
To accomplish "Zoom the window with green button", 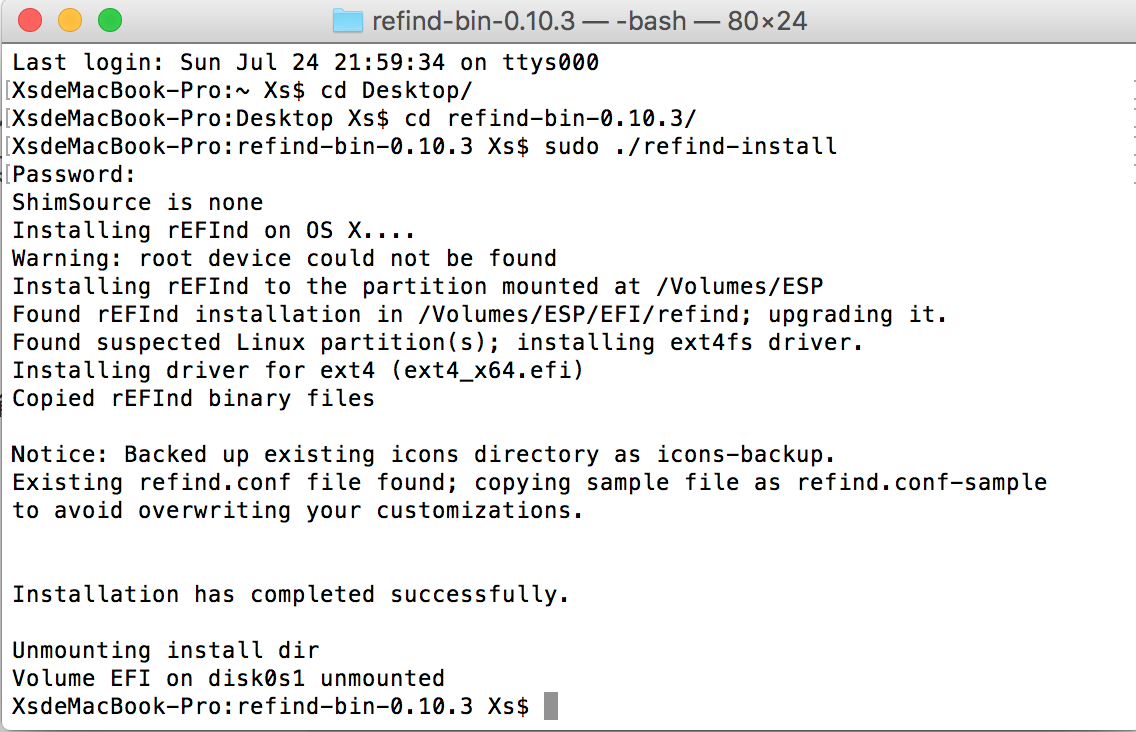I will (110, 20).
